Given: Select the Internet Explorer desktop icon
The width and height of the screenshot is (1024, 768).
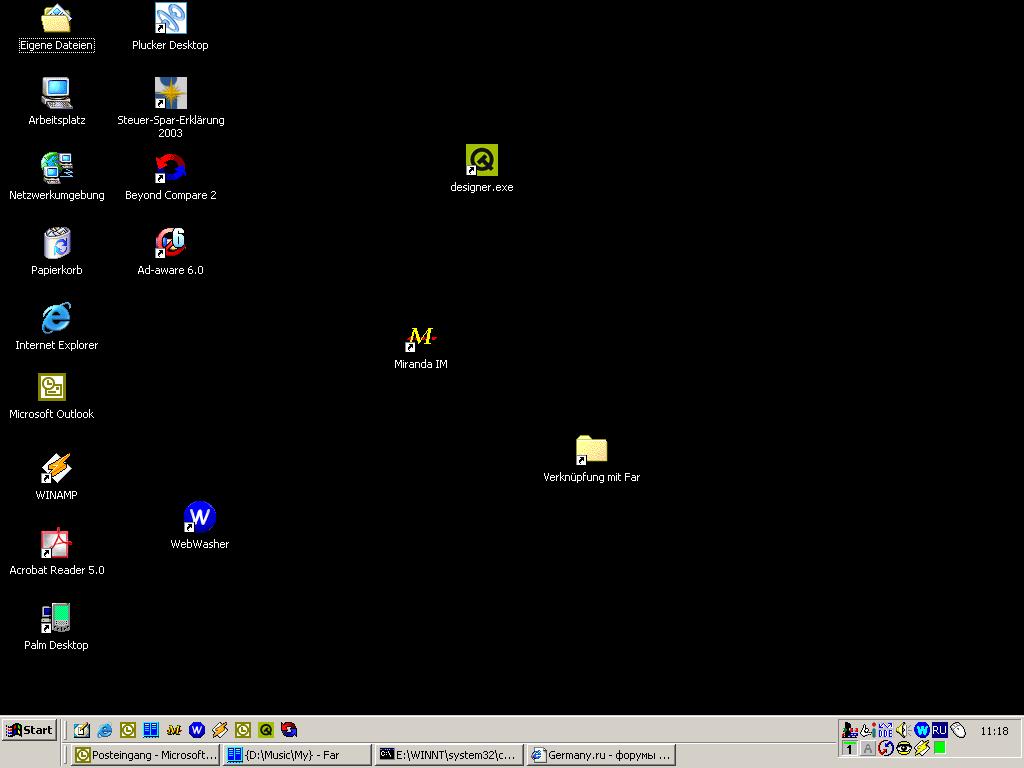Looking at the screenshot, I should pos(57,327).
